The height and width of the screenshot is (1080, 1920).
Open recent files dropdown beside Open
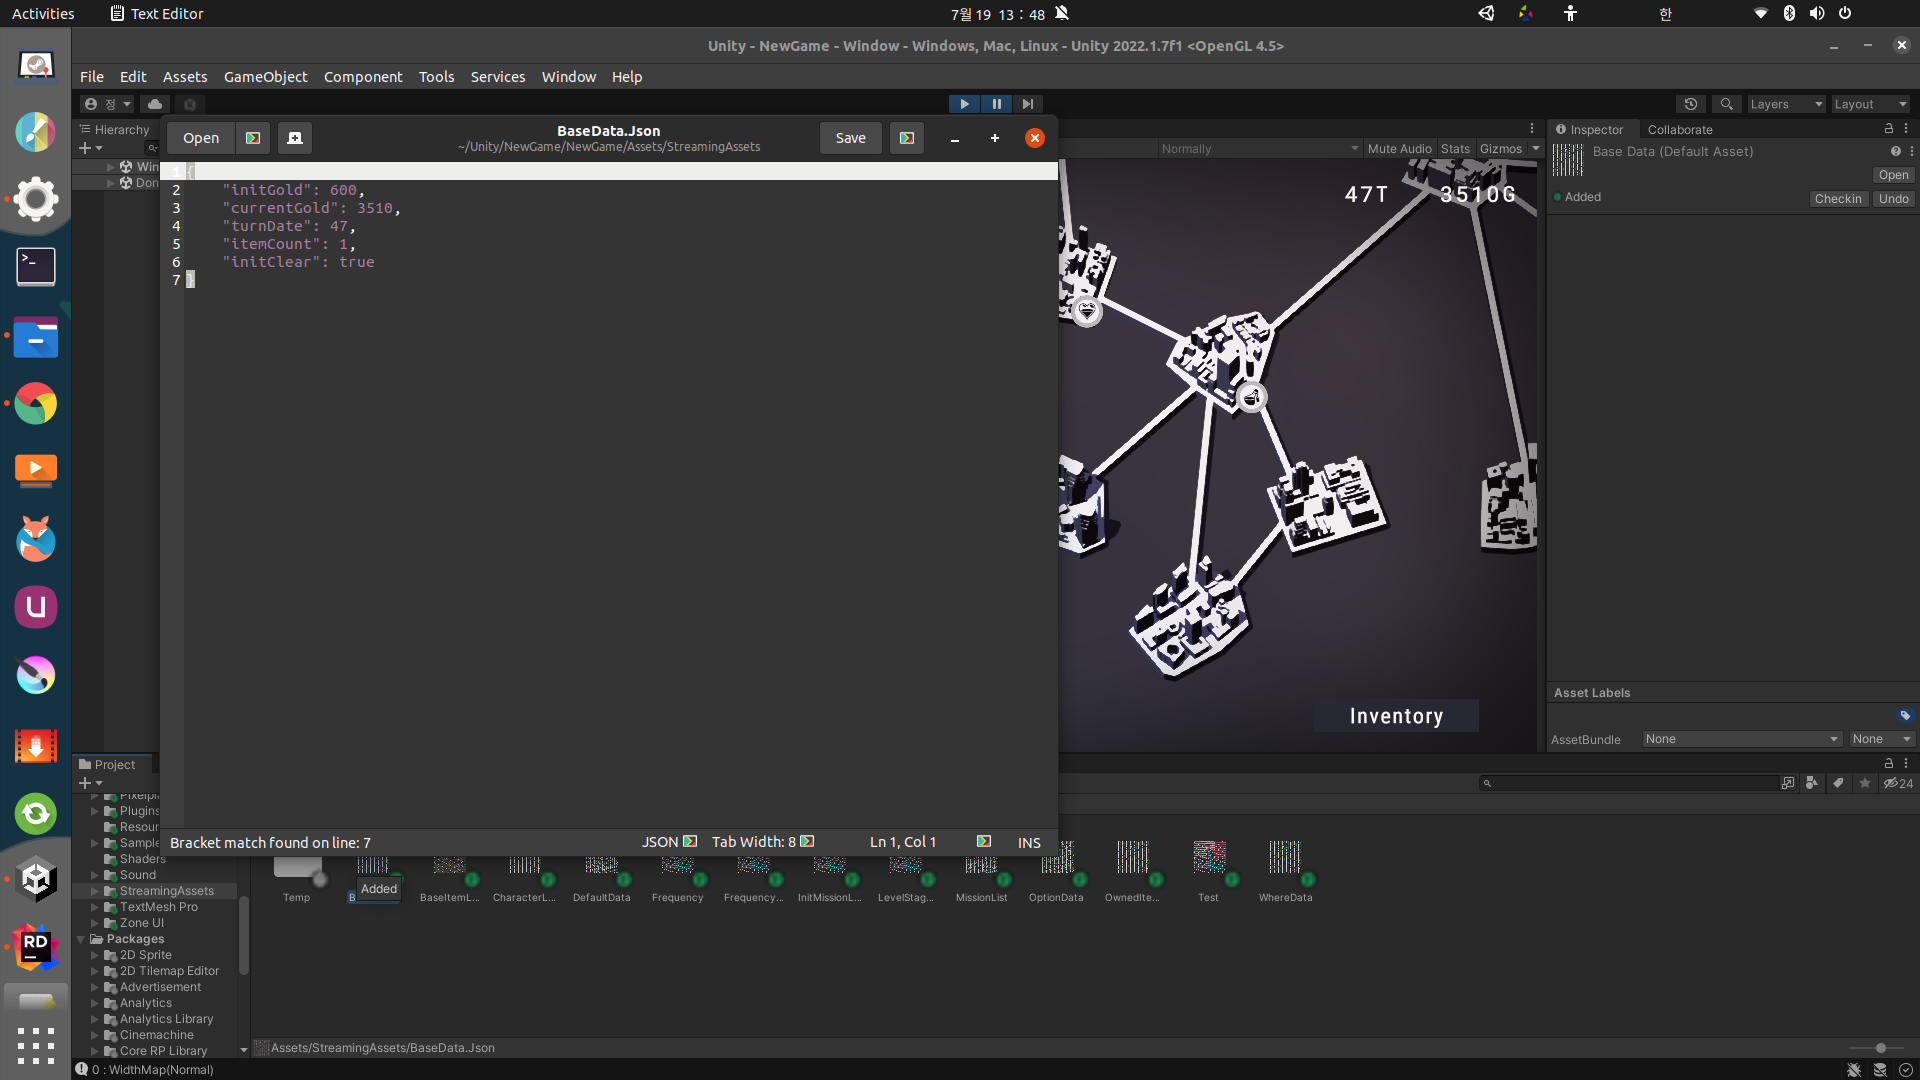253,138
